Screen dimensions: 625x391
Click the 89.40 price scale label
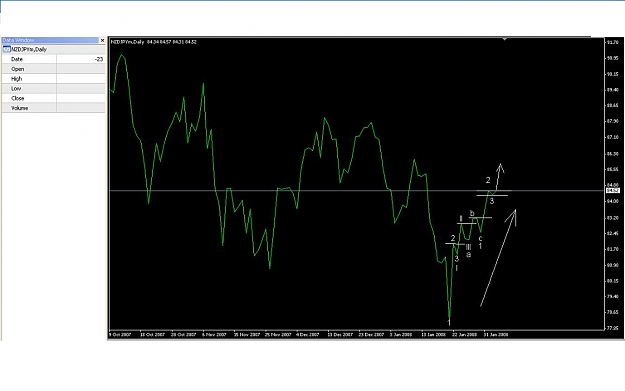[612, 90]
